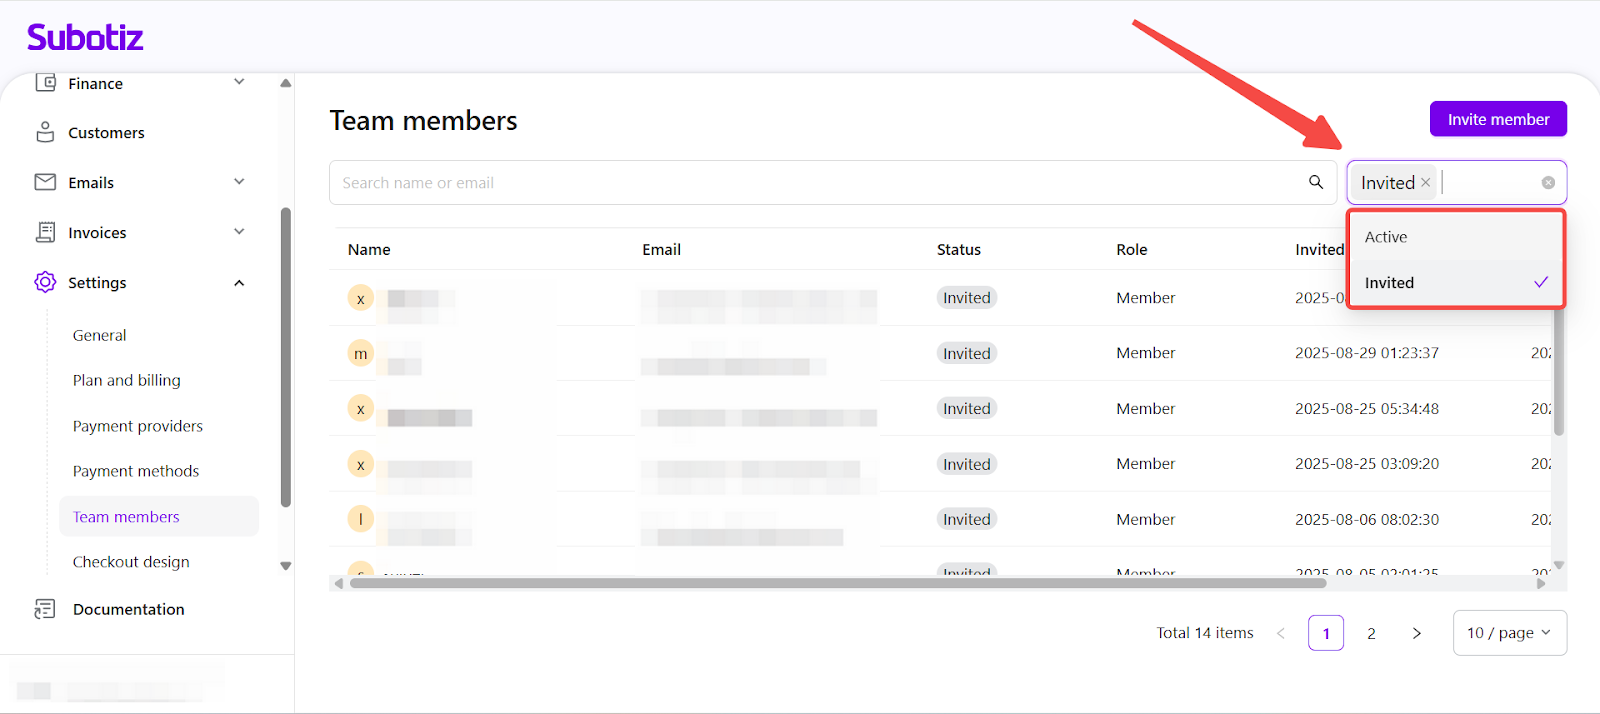Image resolution: width=1600 pixels, height=714 pixels.
Task: Click the Customers person icon
Action: 45,132
